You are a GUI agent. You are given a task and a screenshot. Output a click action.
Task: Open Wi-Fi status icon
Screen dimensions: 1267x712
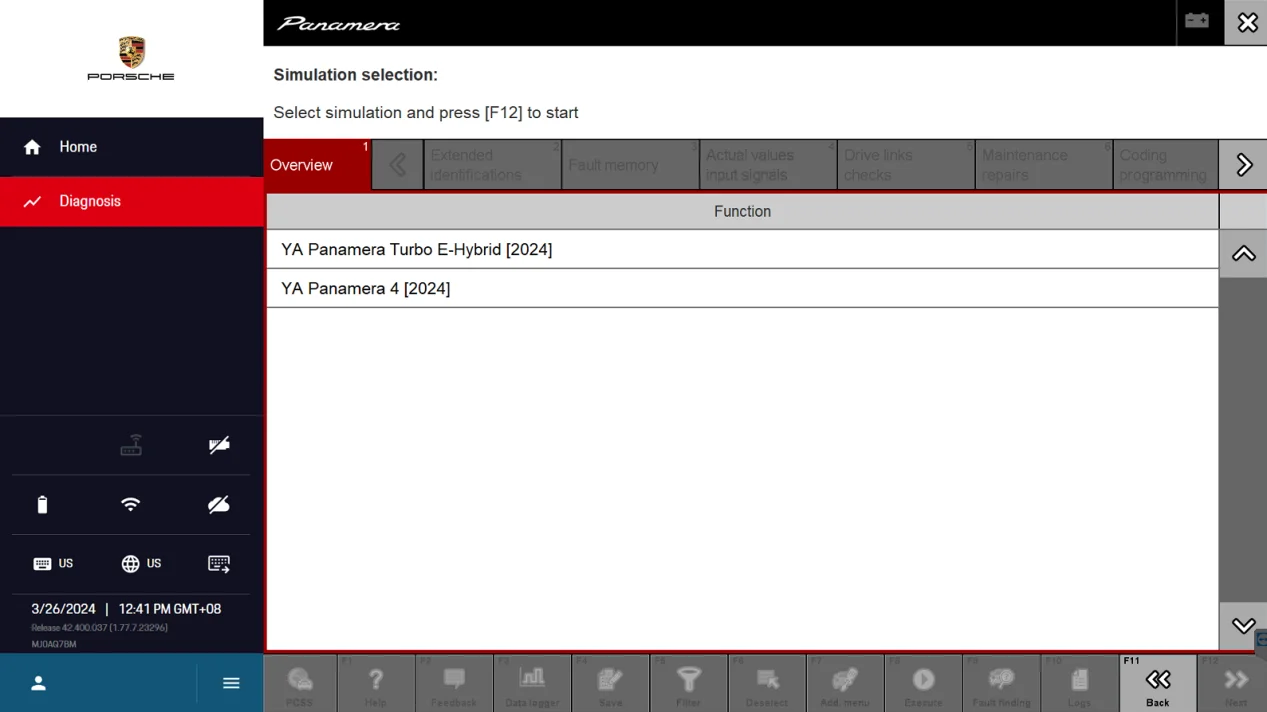point(130,504)
